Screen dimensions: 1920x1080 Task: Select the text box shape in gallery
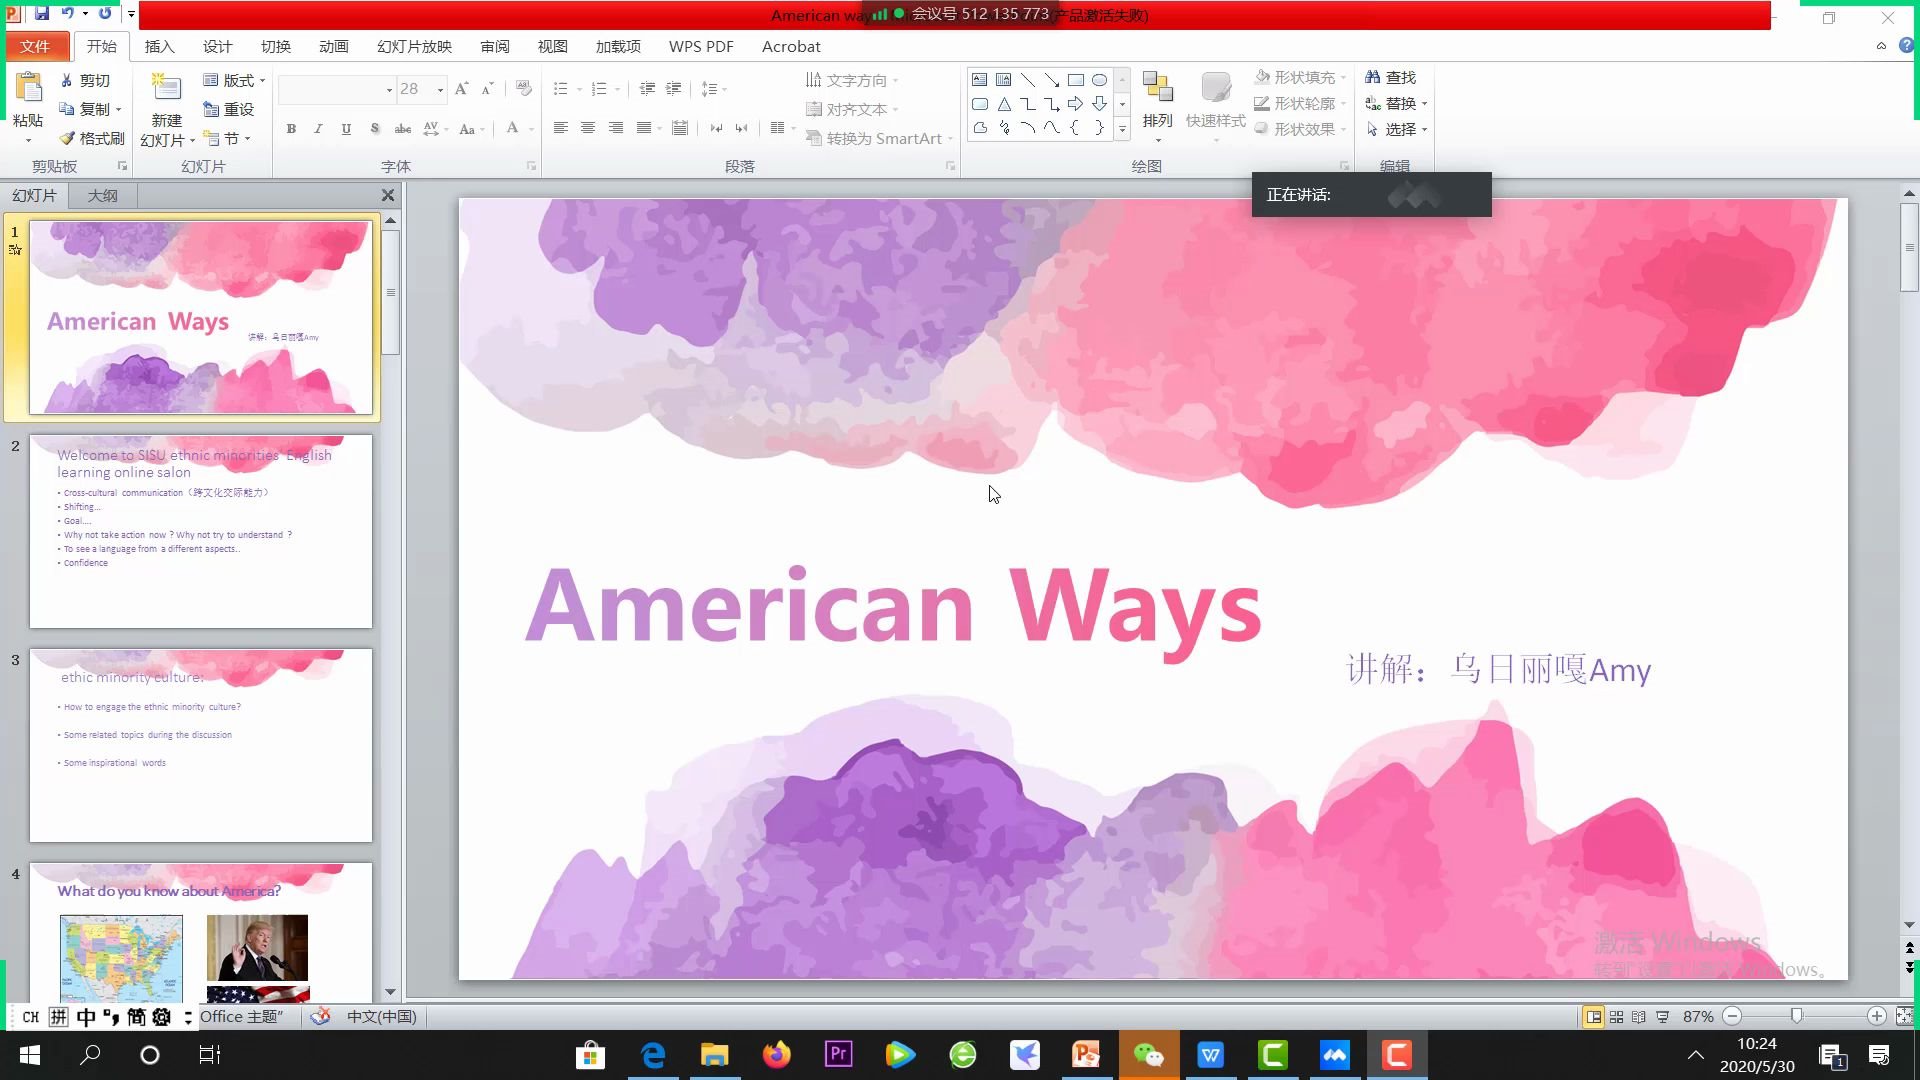point(979,80)
